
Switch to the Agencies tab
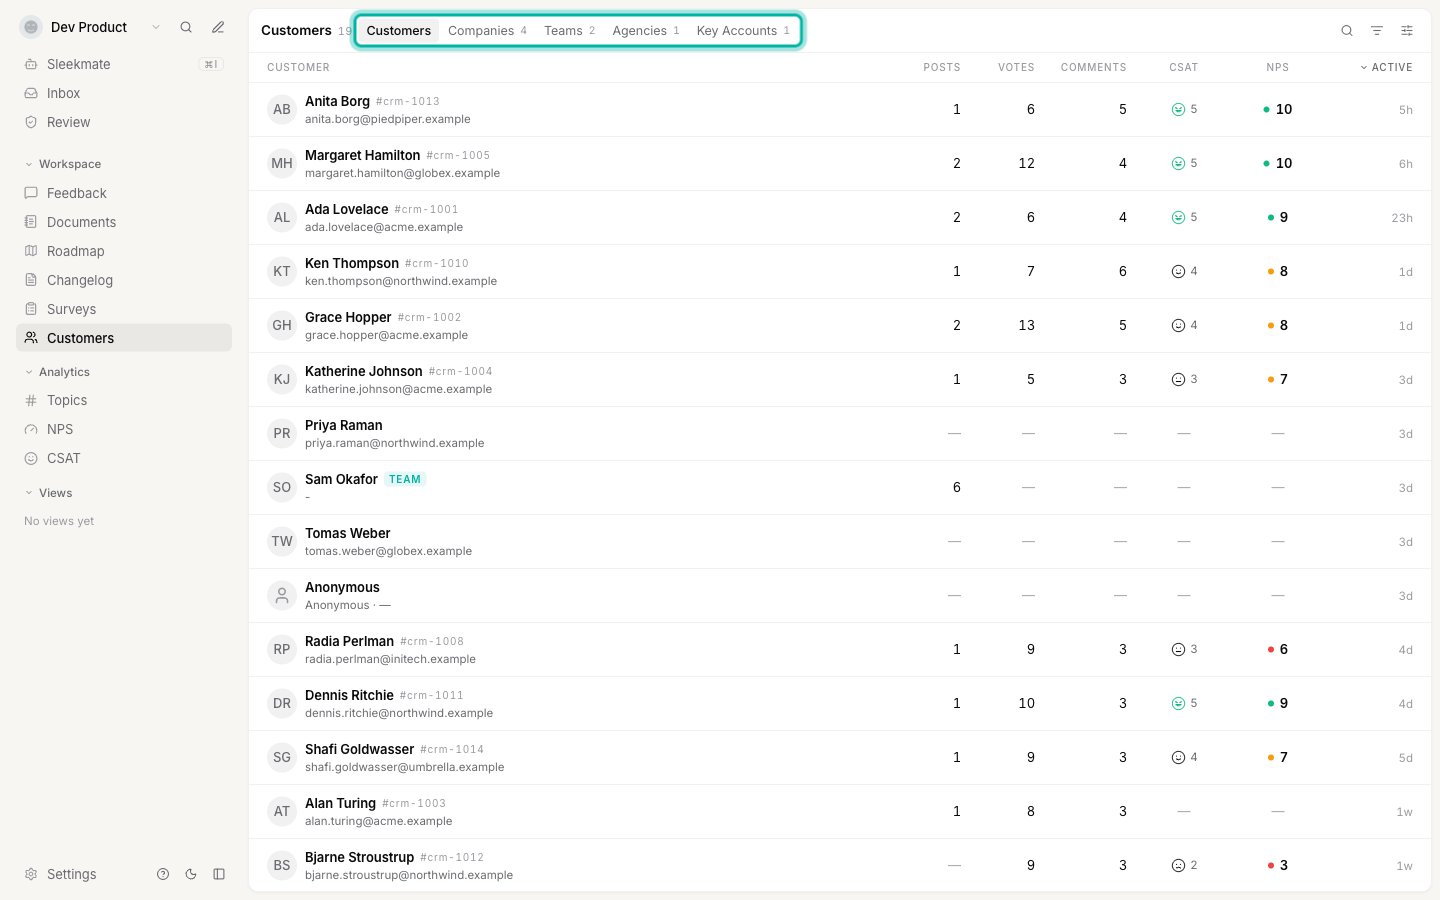click(646, 31)
